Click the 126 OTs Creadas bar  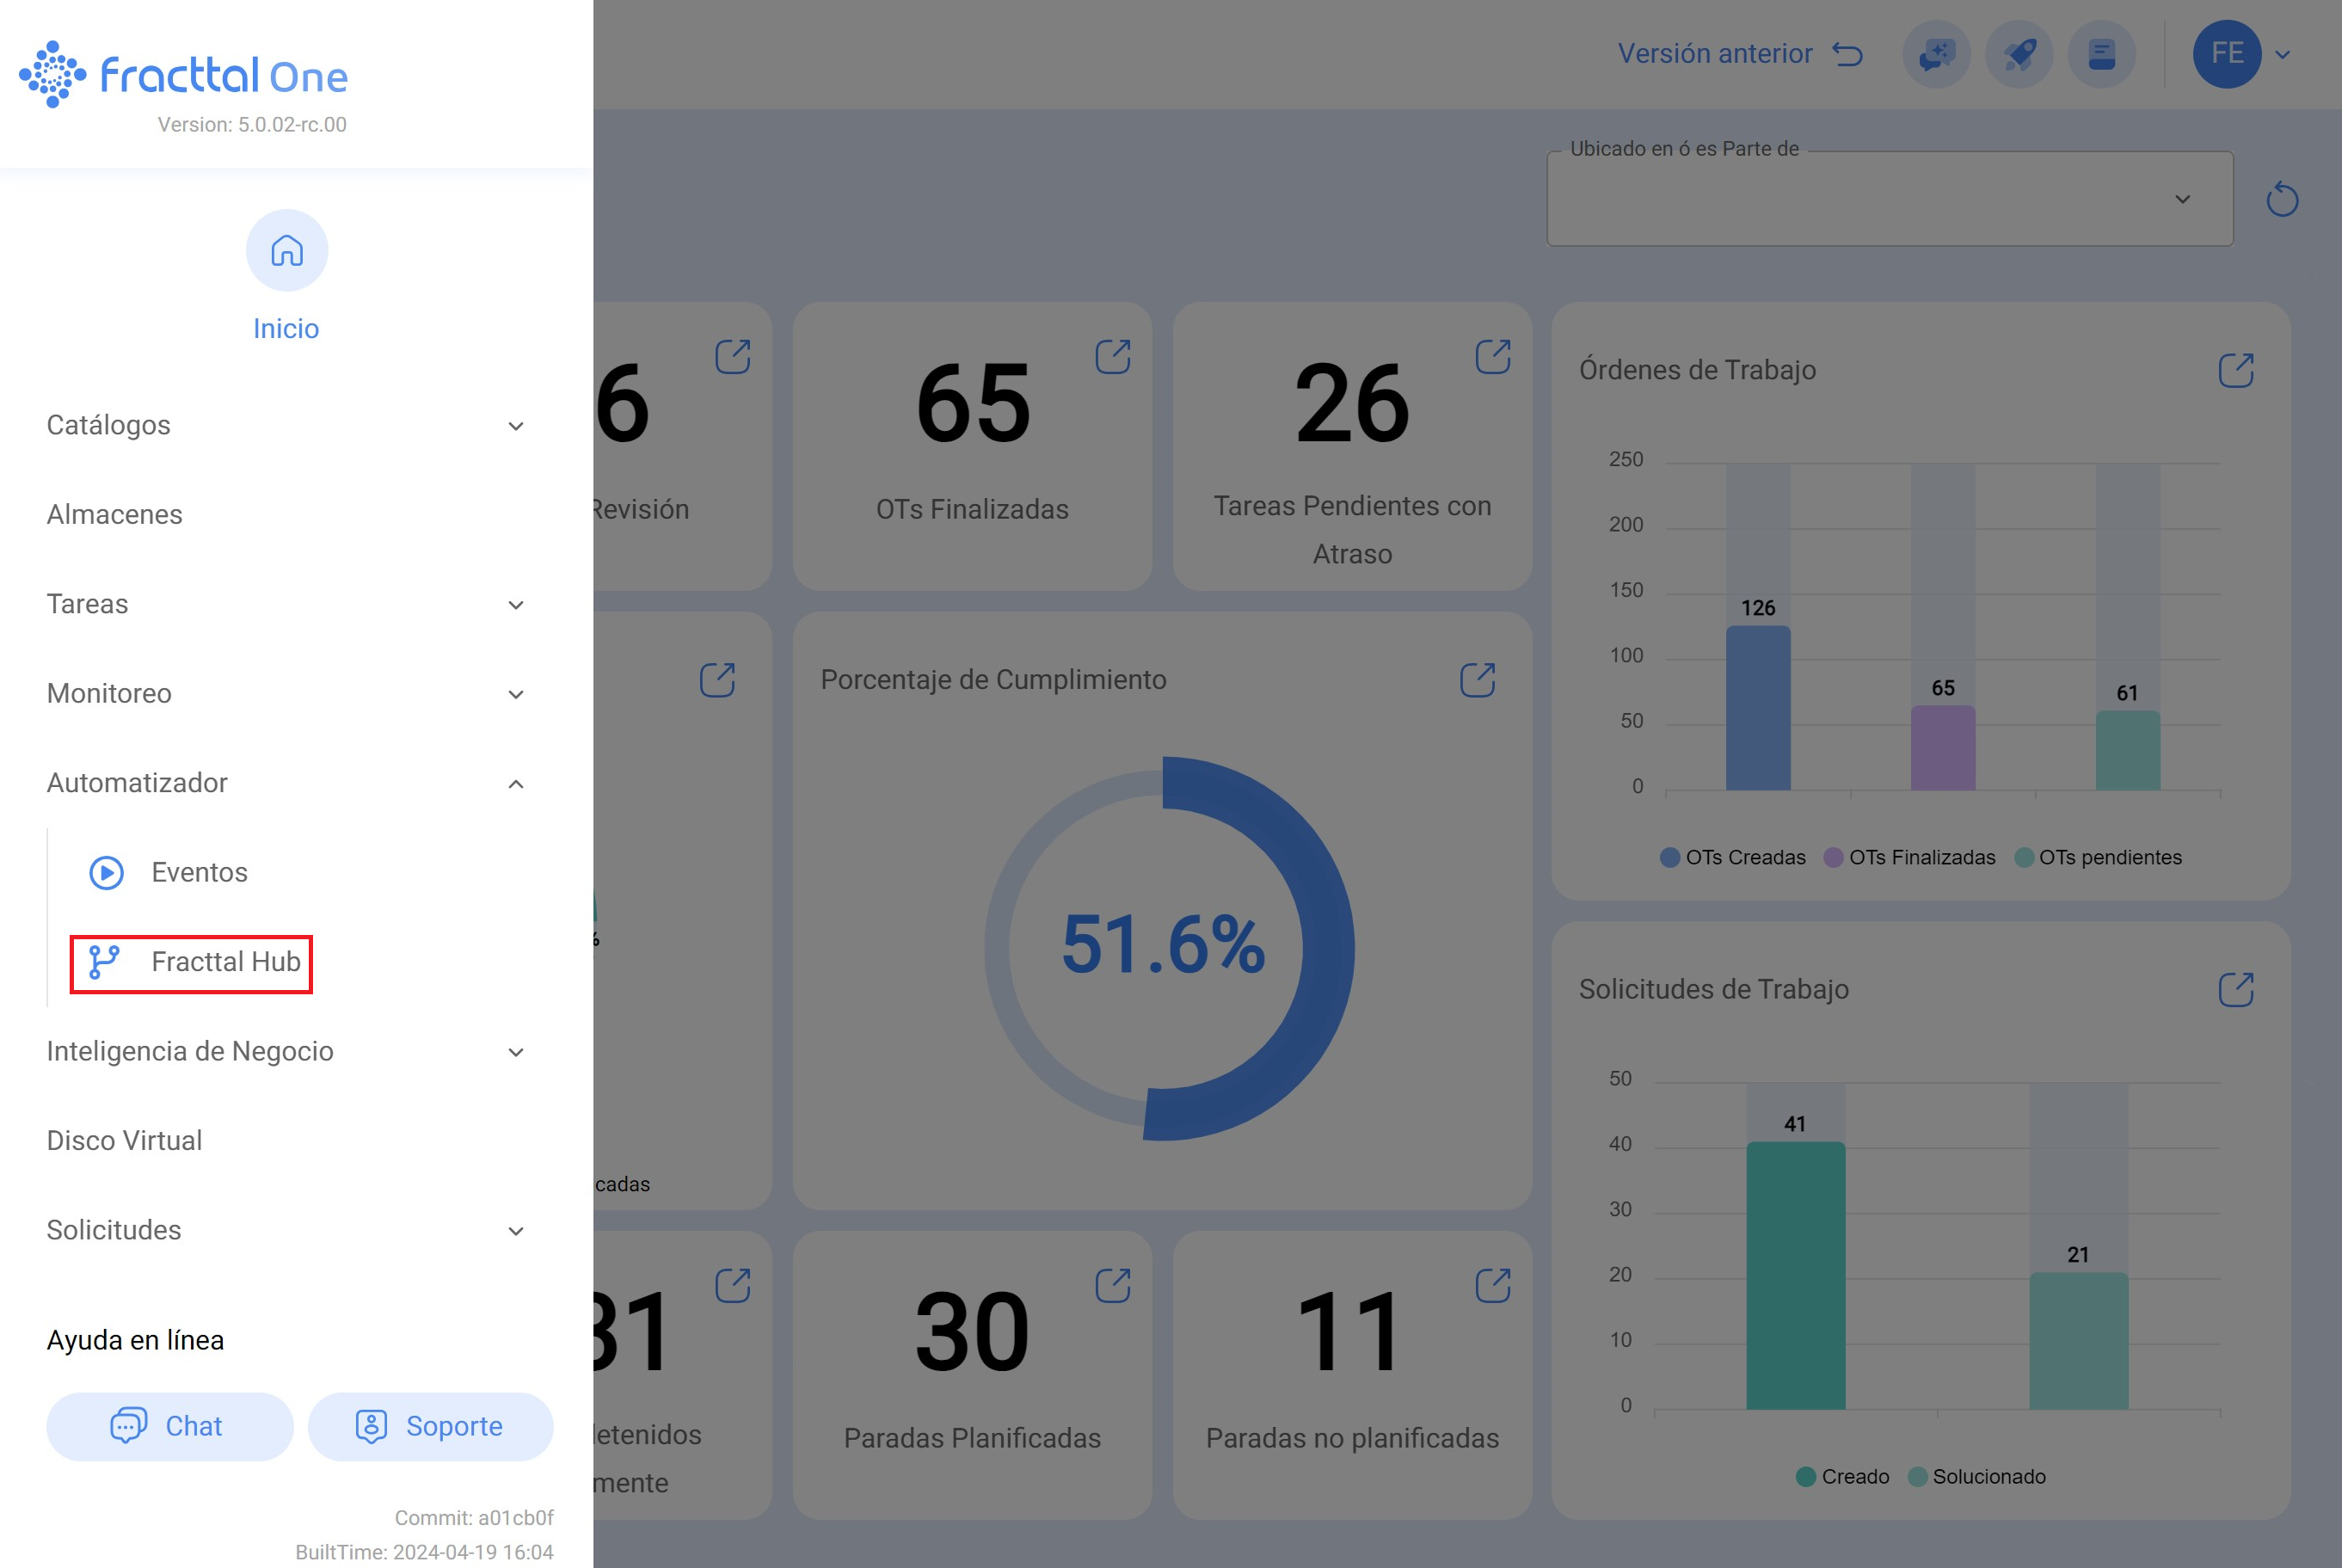coord(1758,708)
